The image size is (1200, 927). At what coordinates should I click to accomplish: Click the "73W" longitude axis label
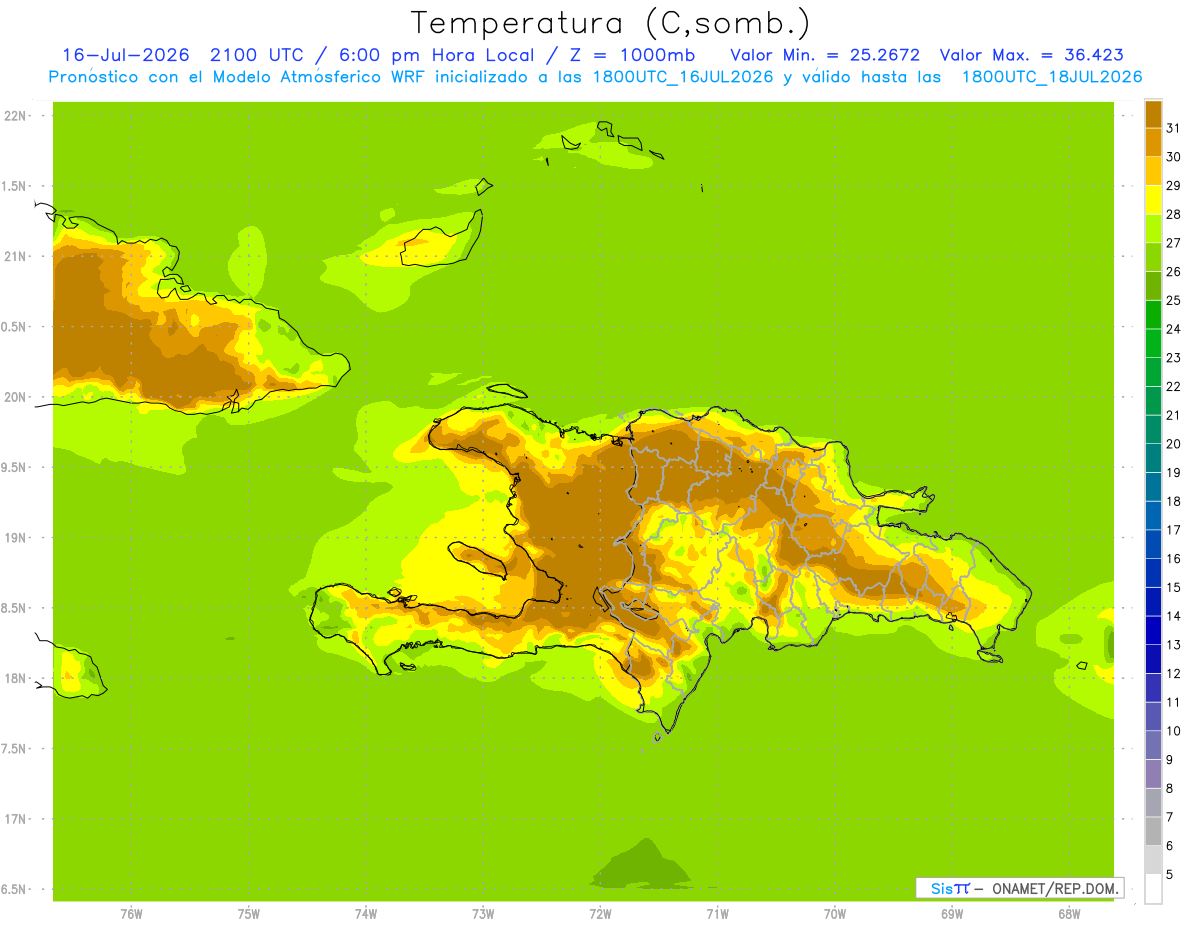click(483, 914)
